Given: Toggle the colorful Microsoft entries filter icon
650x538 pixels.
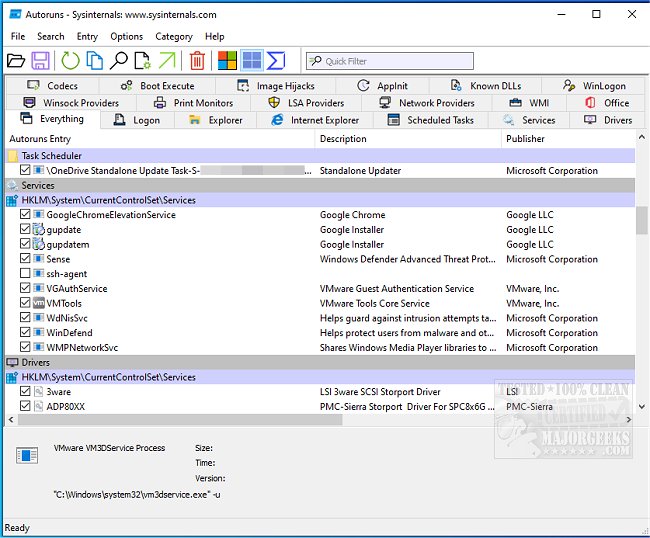Looking at the screenshot, I should 227,61.
